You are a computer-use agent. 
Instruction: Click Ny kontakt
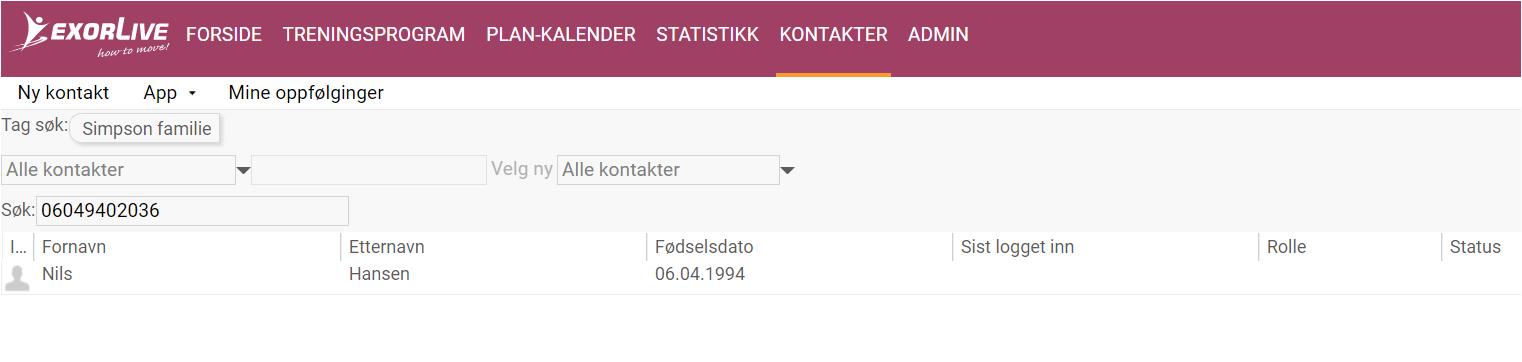click(63, 93)
